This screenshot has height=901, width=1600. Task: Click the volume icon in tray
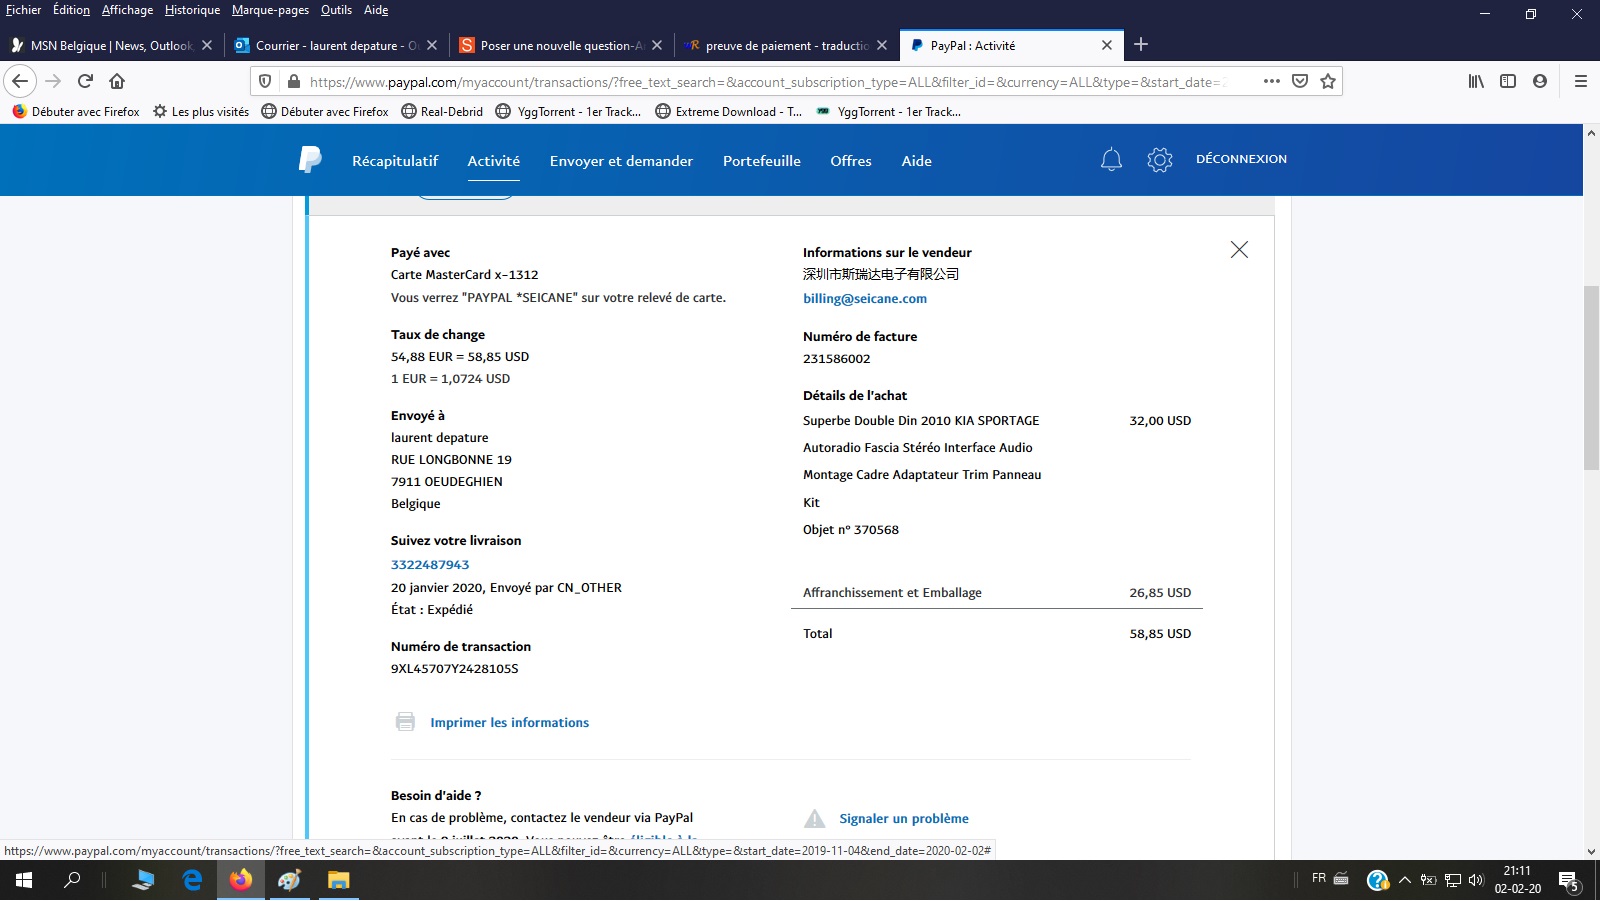(x=1476, y=880)
